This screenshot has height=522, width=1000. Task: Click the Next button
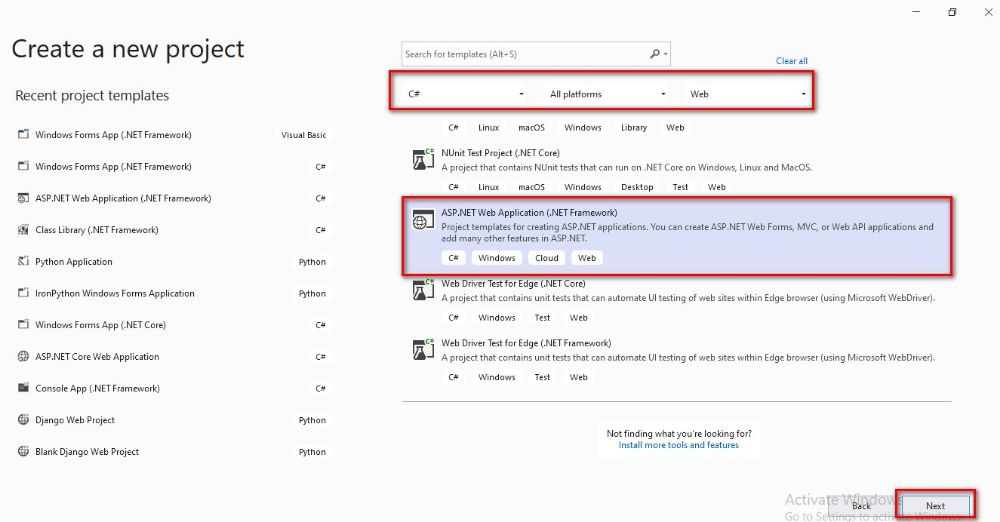click(936, 505)
